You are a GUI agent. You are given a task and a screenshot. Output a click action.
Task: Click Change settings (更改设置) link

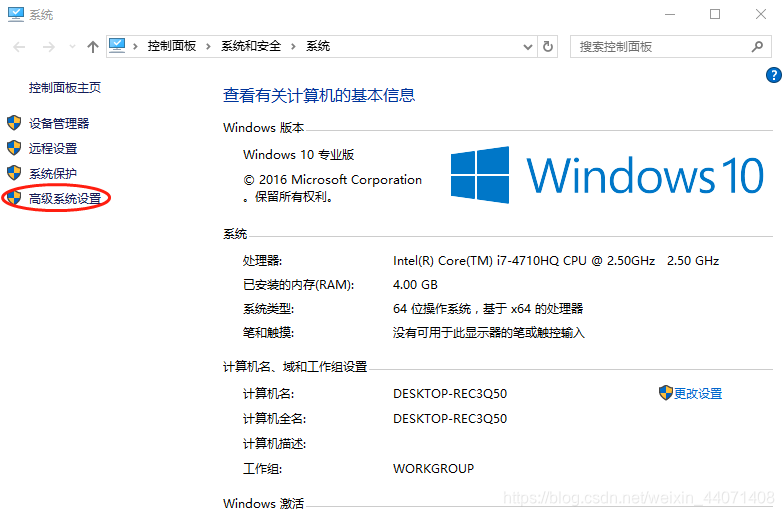coord(698,394)
